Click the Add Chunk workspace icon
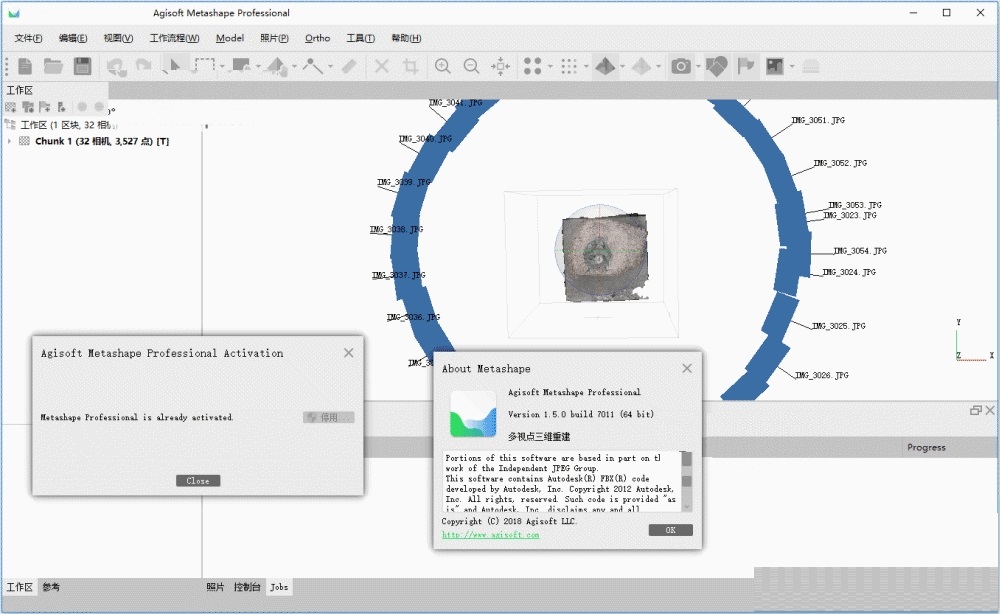 tap(11, 107)
